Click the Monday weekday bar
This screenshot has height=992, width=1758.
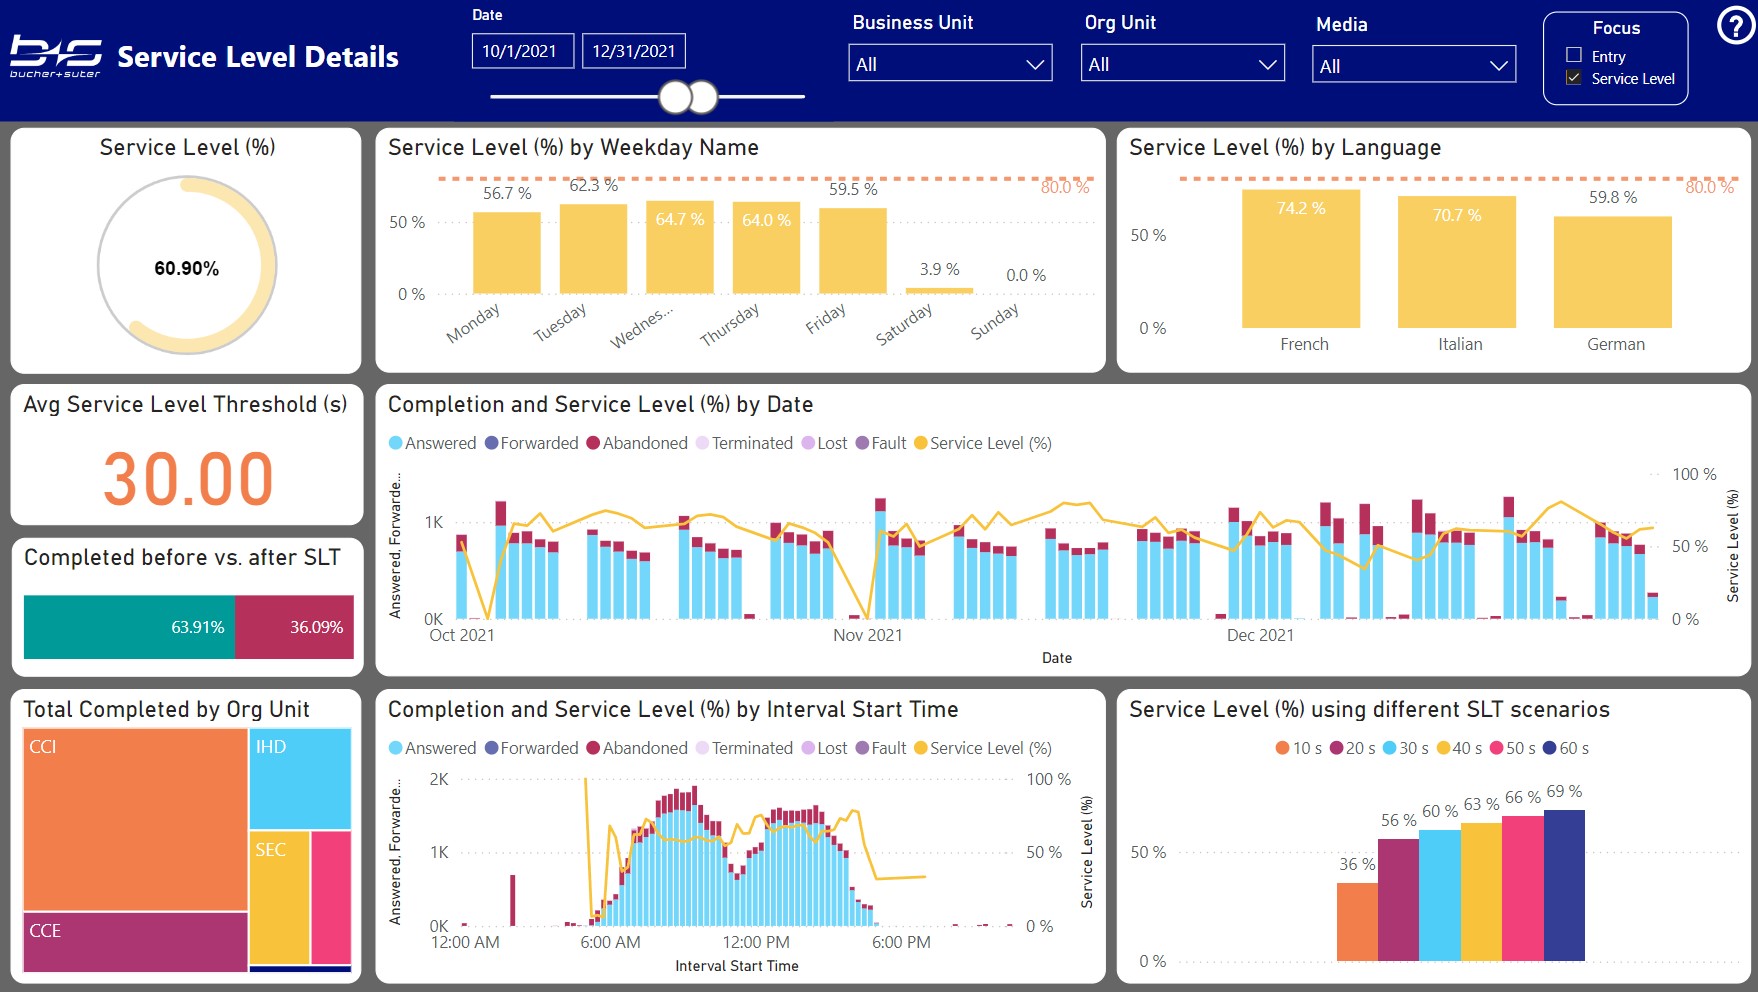coord(507,252)
